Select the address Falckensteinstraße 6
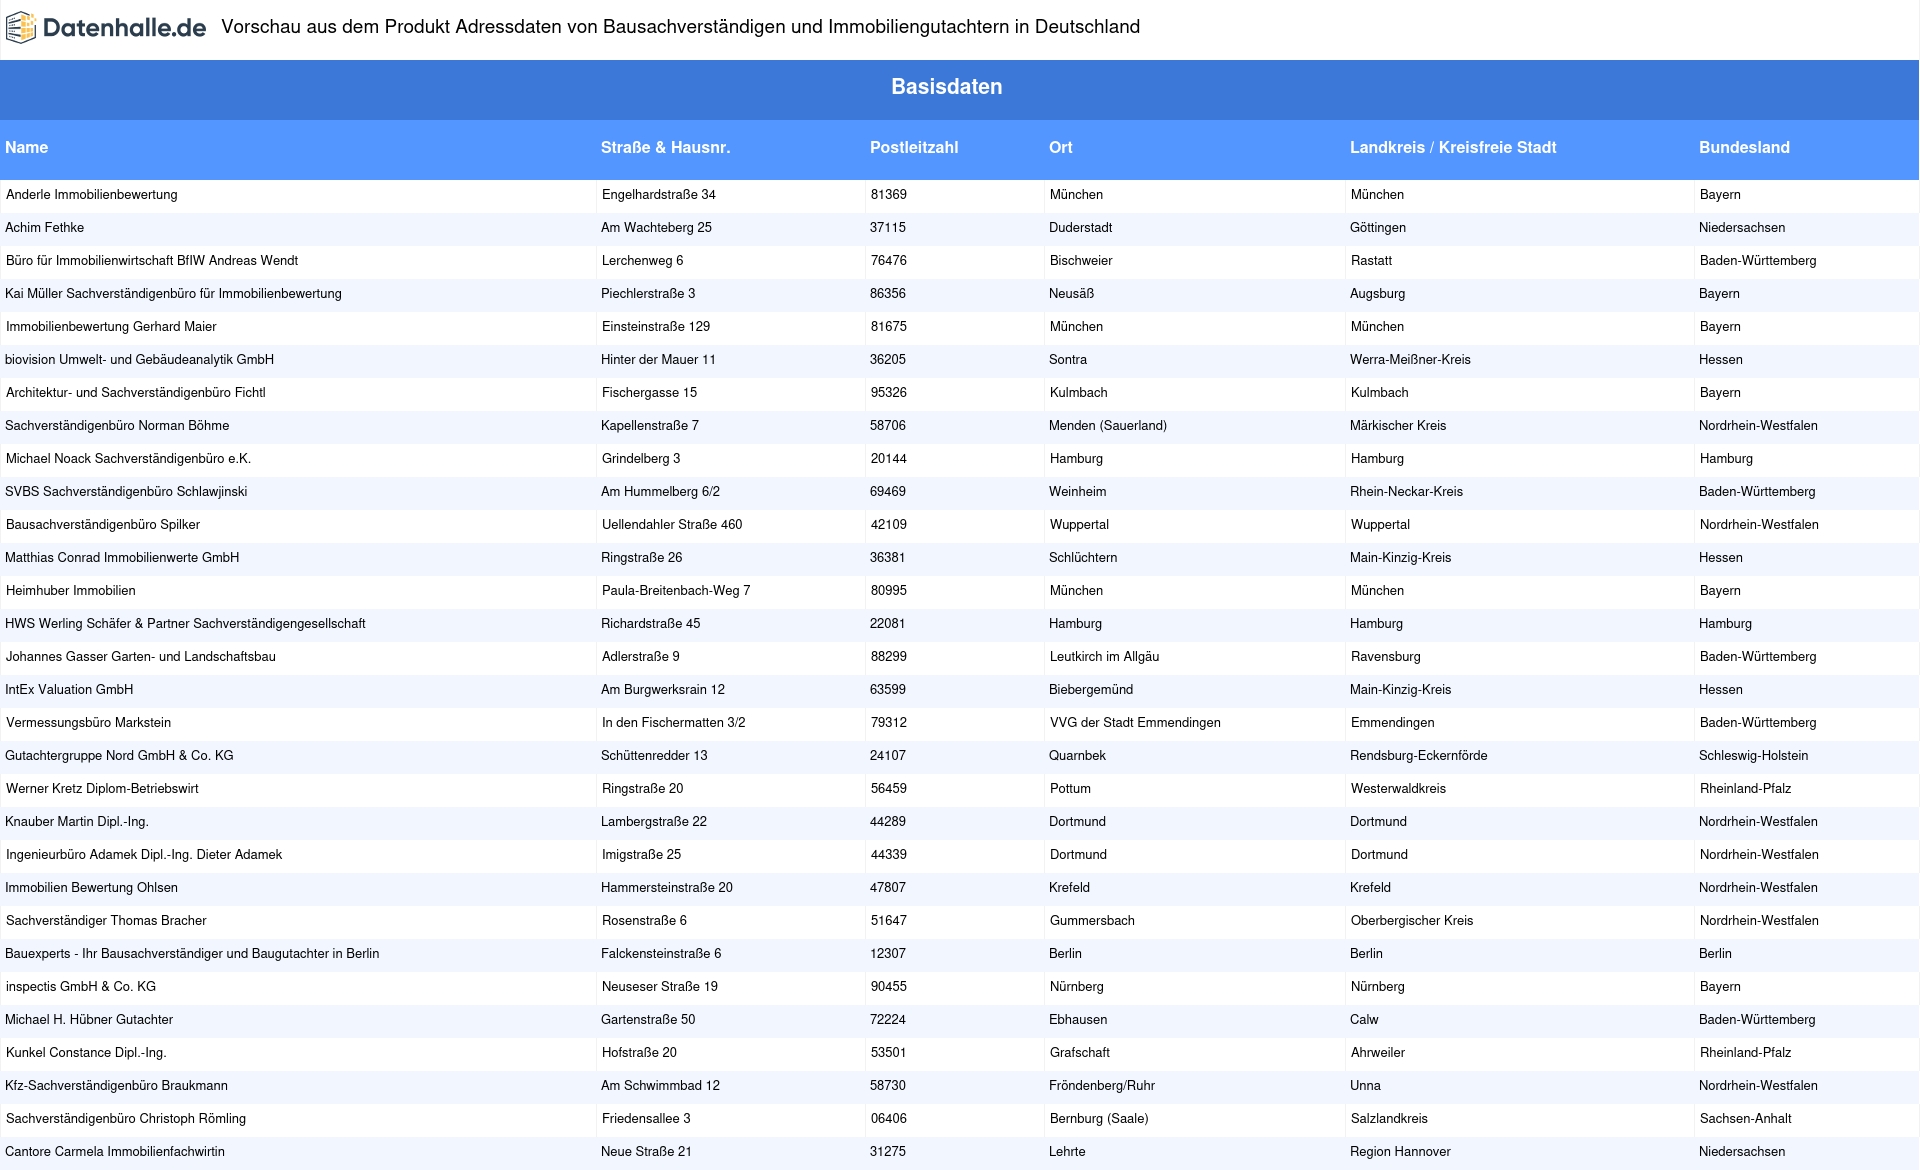The height and width of the screenshot is (1170, 1920). 661,954
